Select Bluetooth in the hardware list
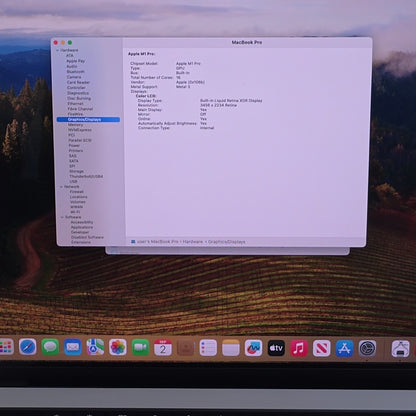The image size is (416, 416). tap(75, 72)
